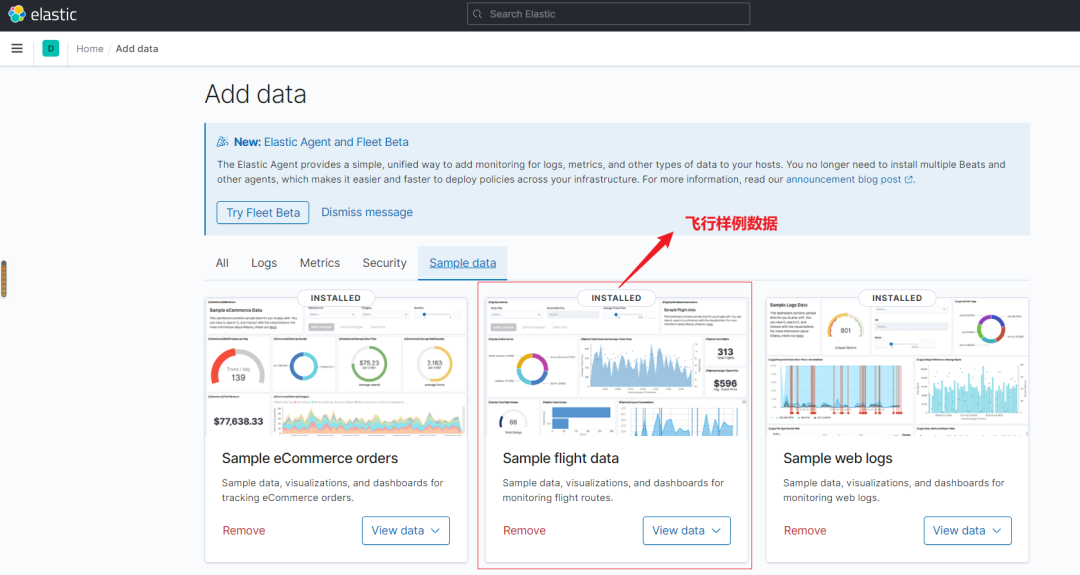Open the web logs dashboard preview

897,367
